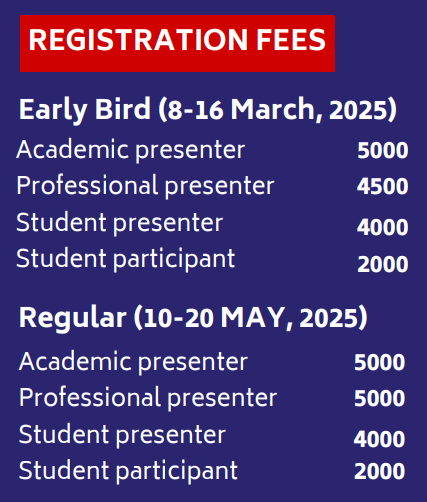Image resolution: width=427 pixels, height=502 pixels.
Task: Select the Early Bird Student participant label
Action: point(126,259)
